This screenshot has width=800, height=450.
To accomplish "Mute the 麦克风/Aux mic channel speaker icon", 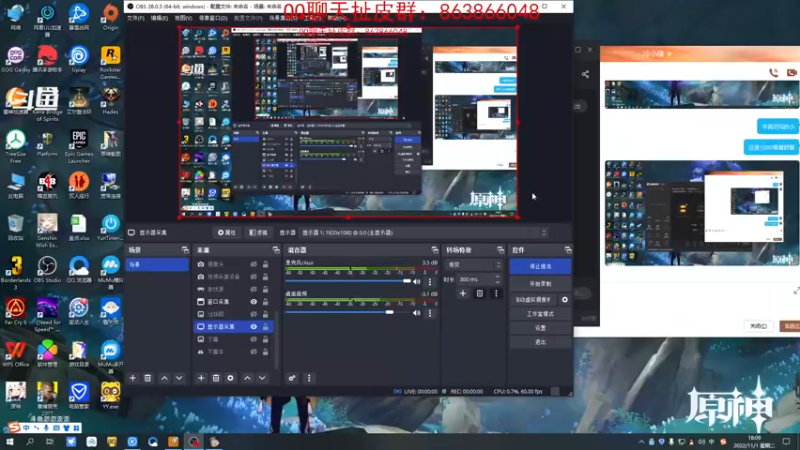I will click(x=417, y=282).
